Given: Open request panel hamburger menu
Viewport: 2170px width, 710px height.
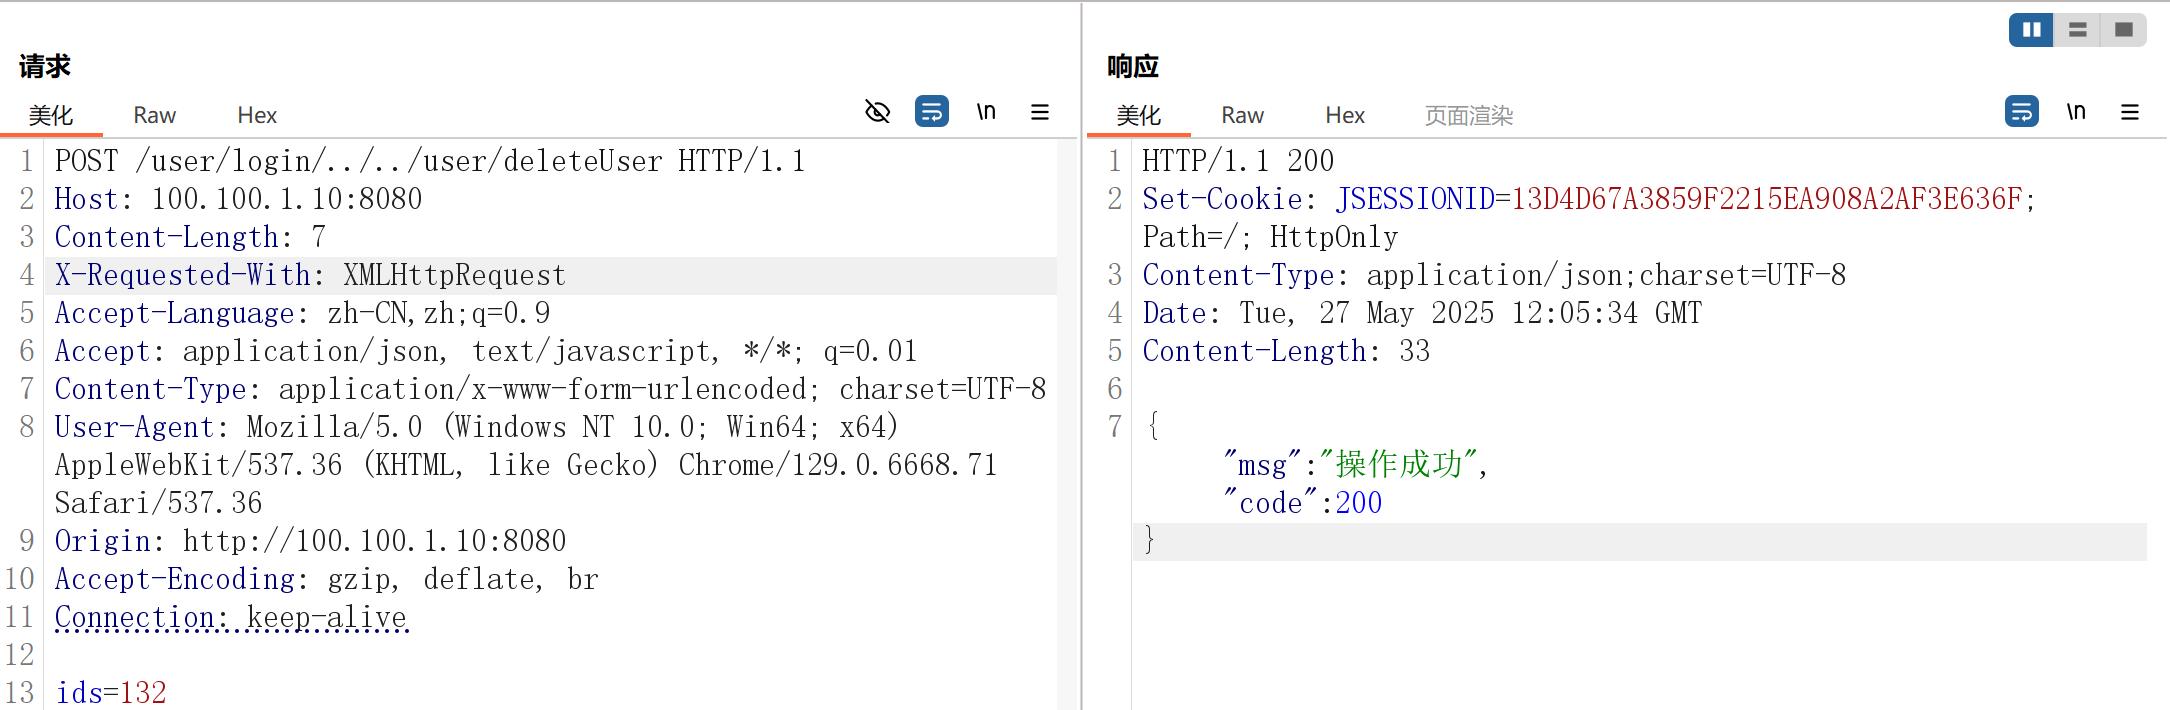Looking at the screenshot, I should 1040,112.
